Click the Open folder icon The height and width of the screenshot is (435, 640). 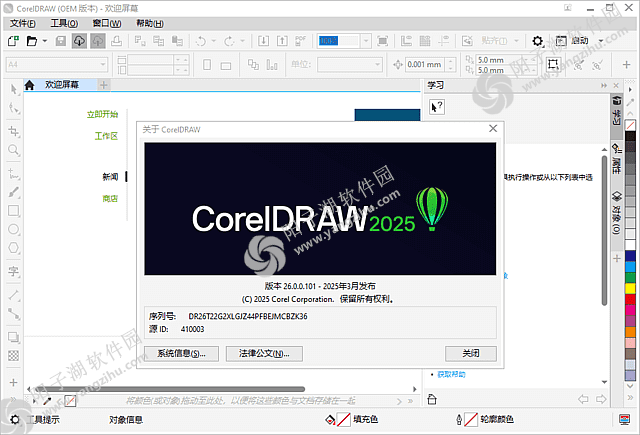tap(31, 41)
